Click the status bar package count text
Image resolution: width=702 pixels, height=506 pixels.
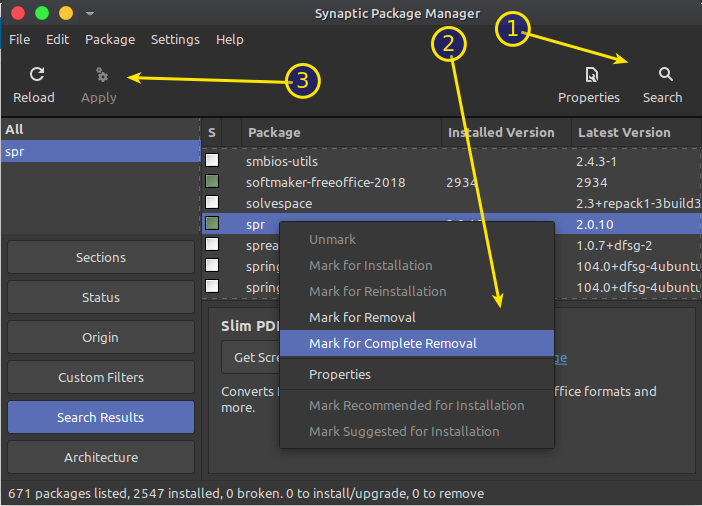246,493
